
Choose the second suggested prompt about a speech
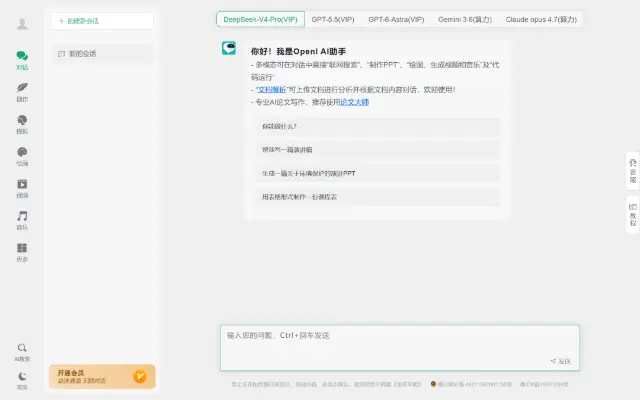(378, 150)
